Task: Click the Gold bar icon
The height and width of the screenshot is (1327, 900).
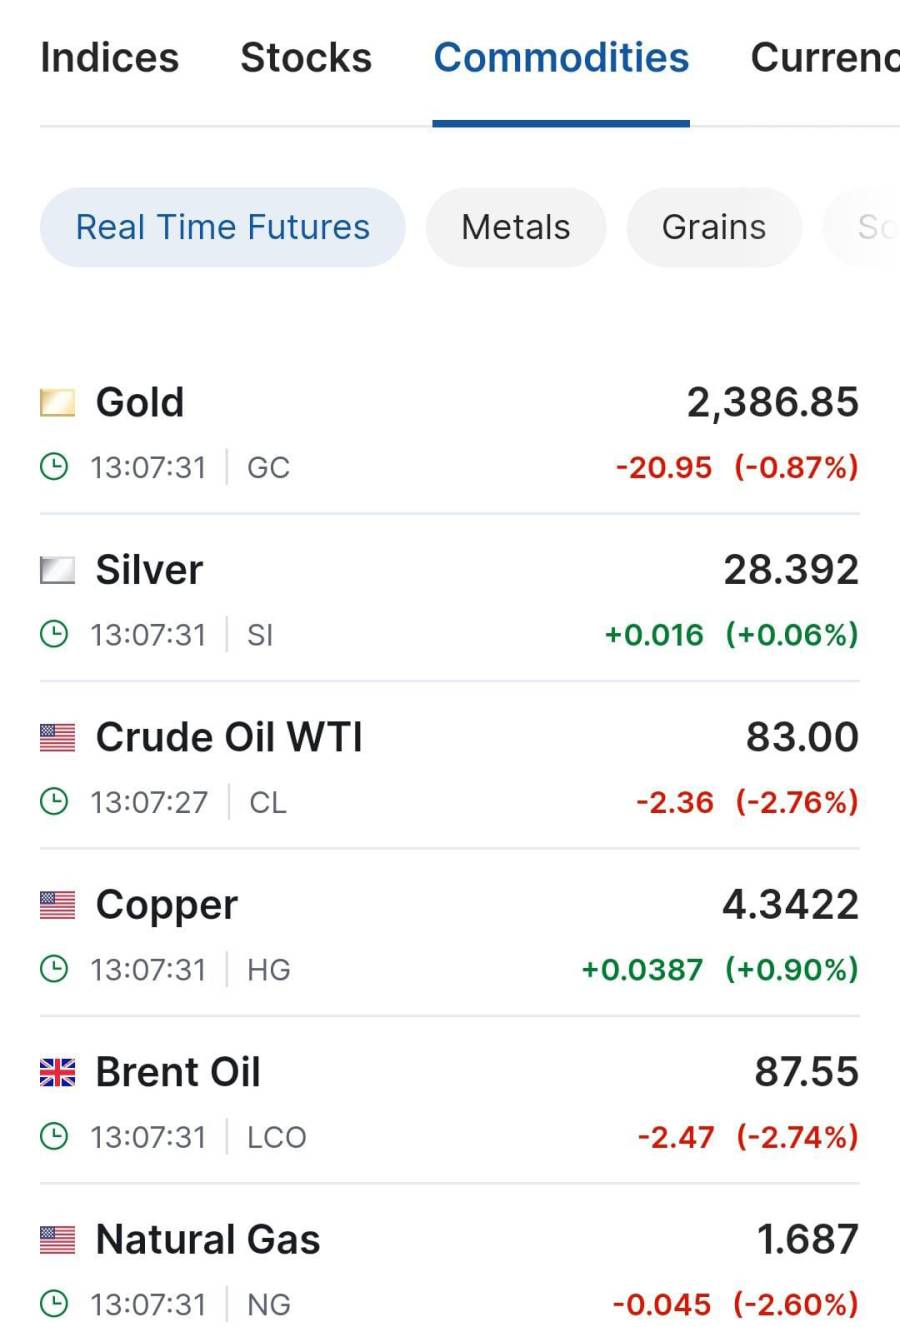Action: point(57,403)
